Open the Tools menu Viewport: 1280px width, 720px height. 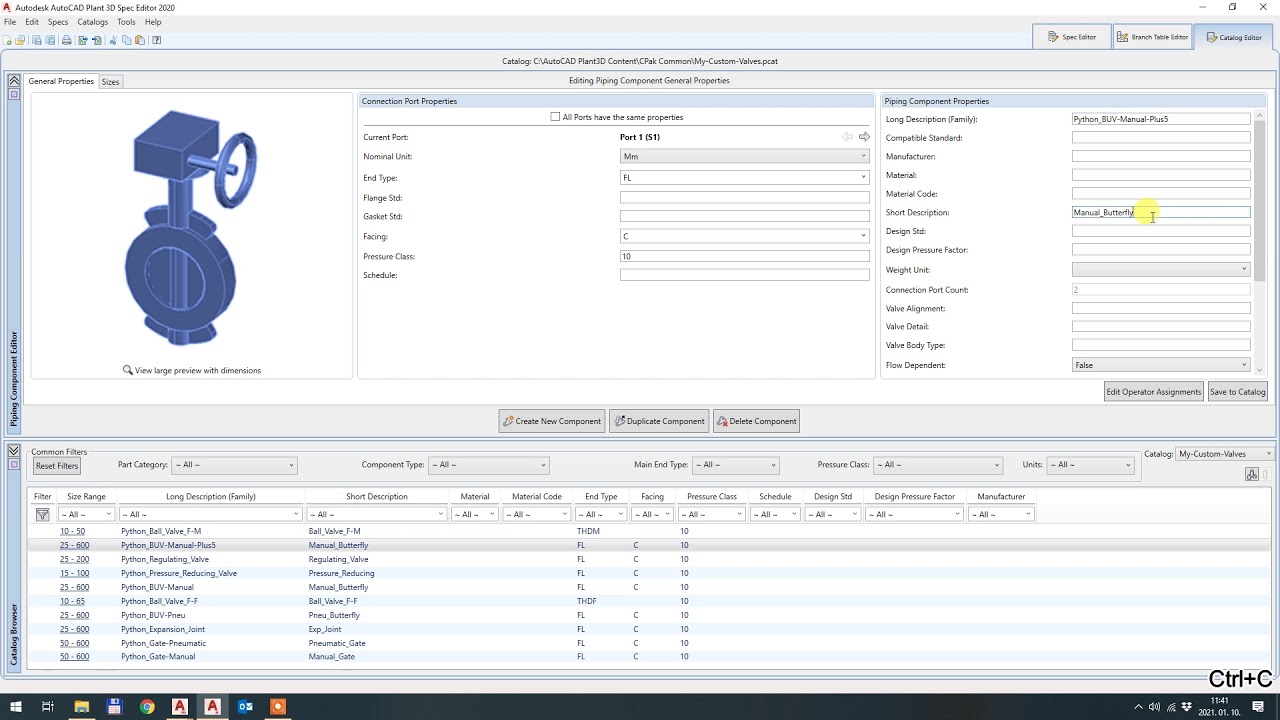click(x=126, y=22)
